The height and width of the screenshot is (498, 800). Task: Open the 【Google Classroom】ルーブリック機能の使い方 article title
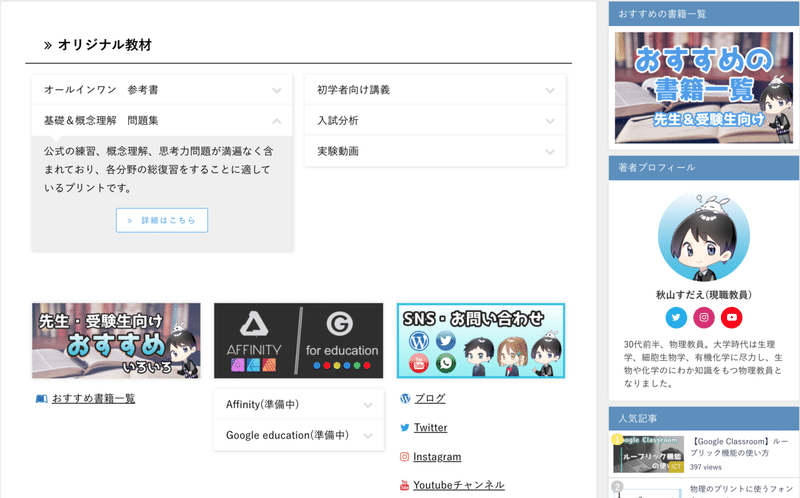click(739, 447)
